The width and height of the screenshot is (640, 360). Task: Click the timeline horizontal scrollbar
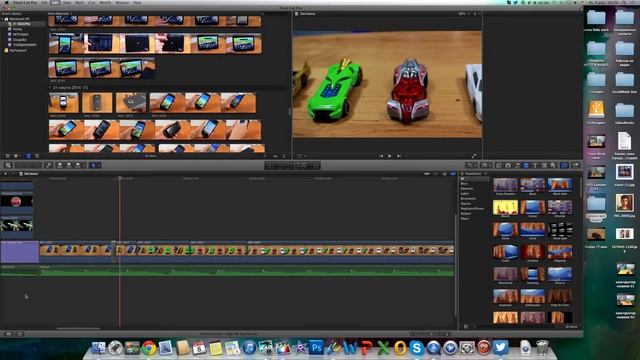[x=78, y=328]
